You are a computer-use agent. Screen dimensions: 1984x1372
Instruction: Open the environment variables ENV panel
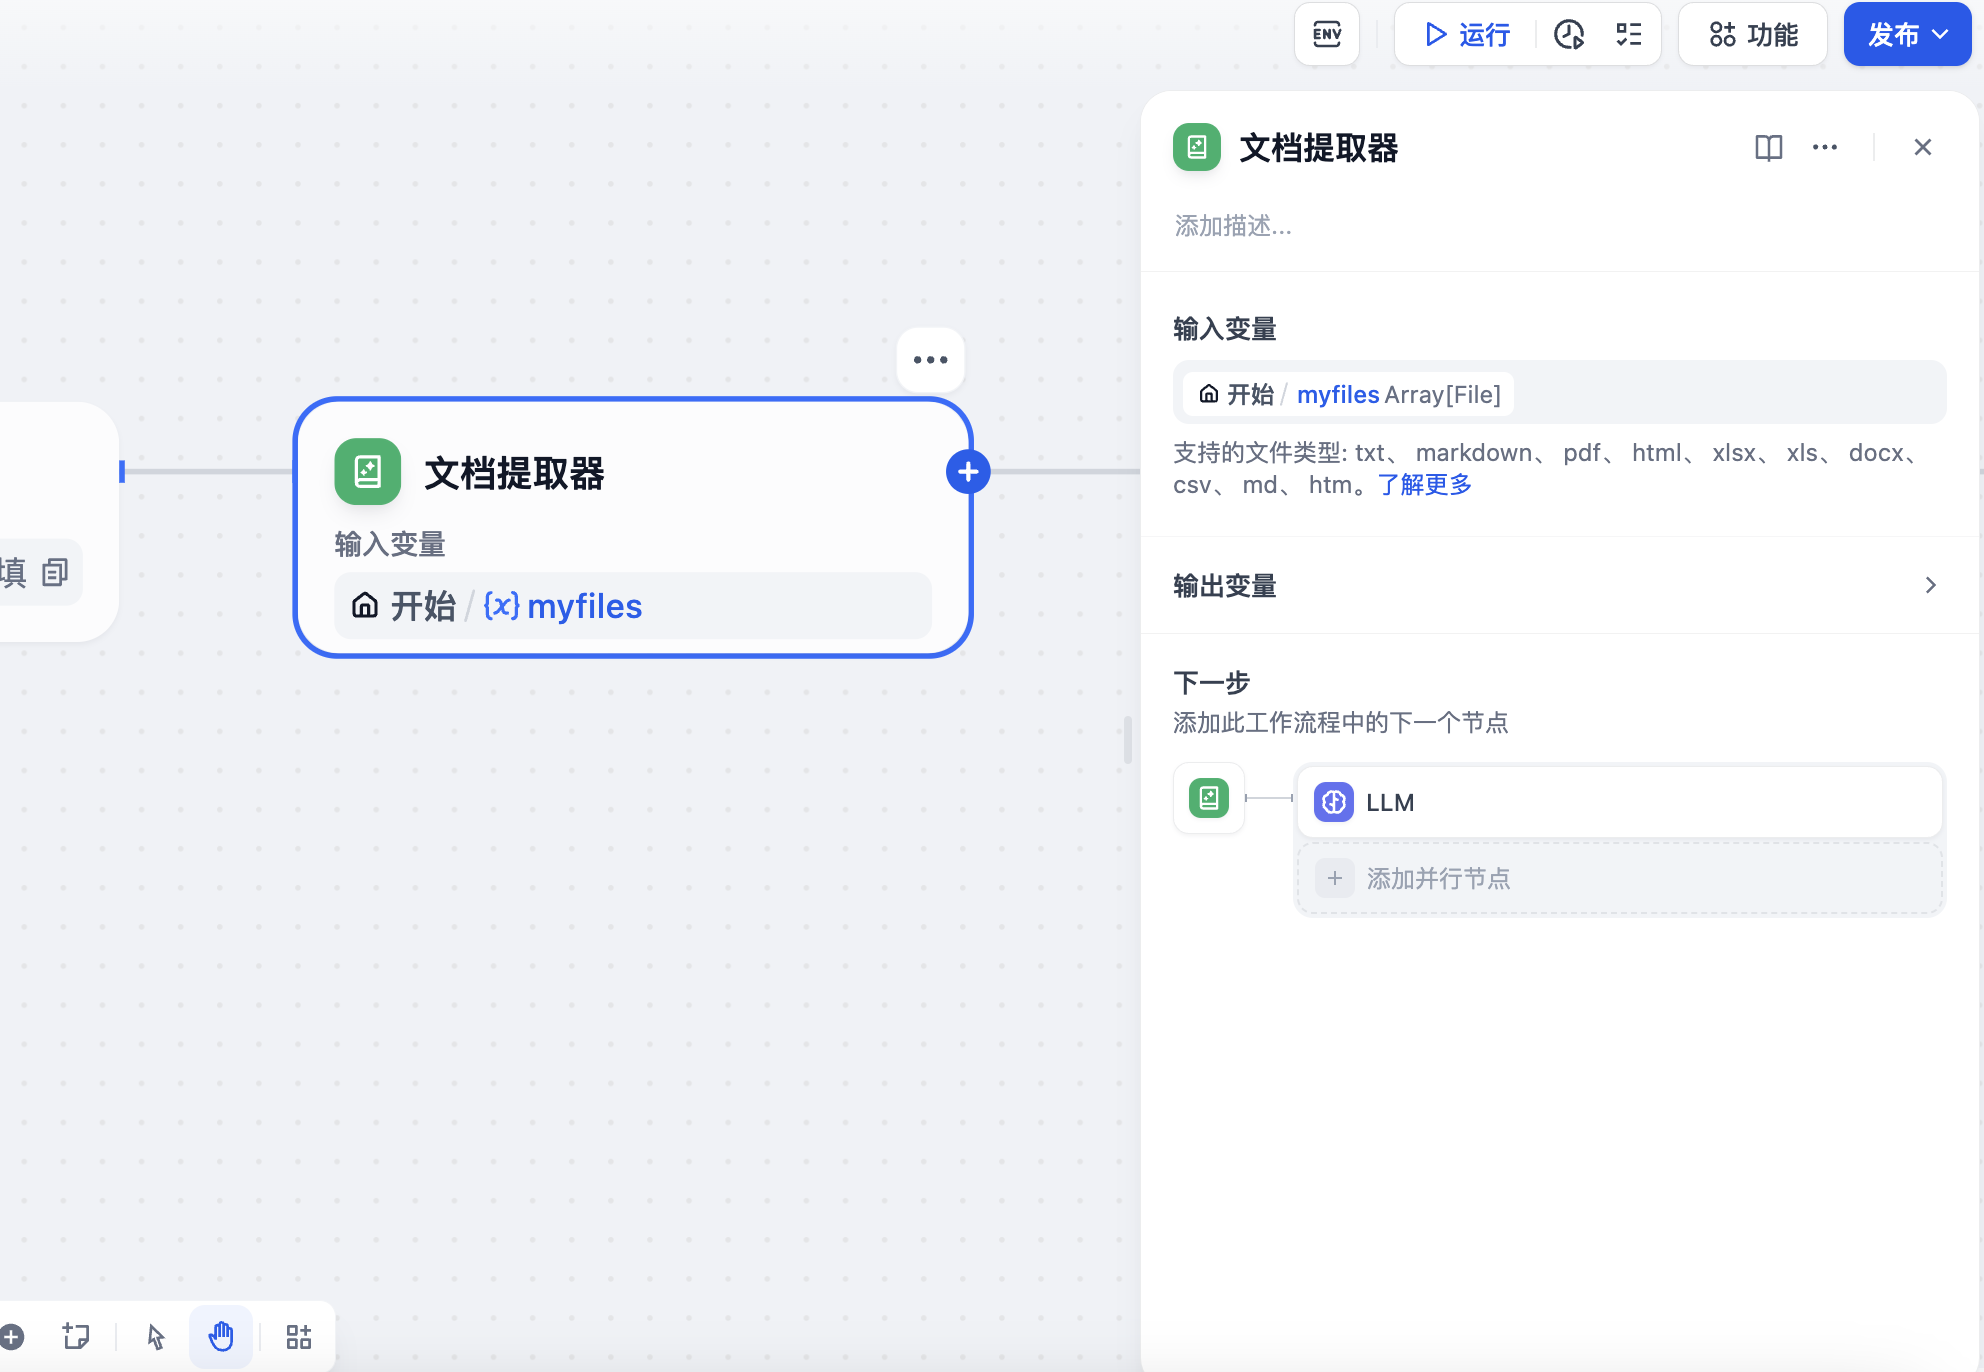(1326, 33)
